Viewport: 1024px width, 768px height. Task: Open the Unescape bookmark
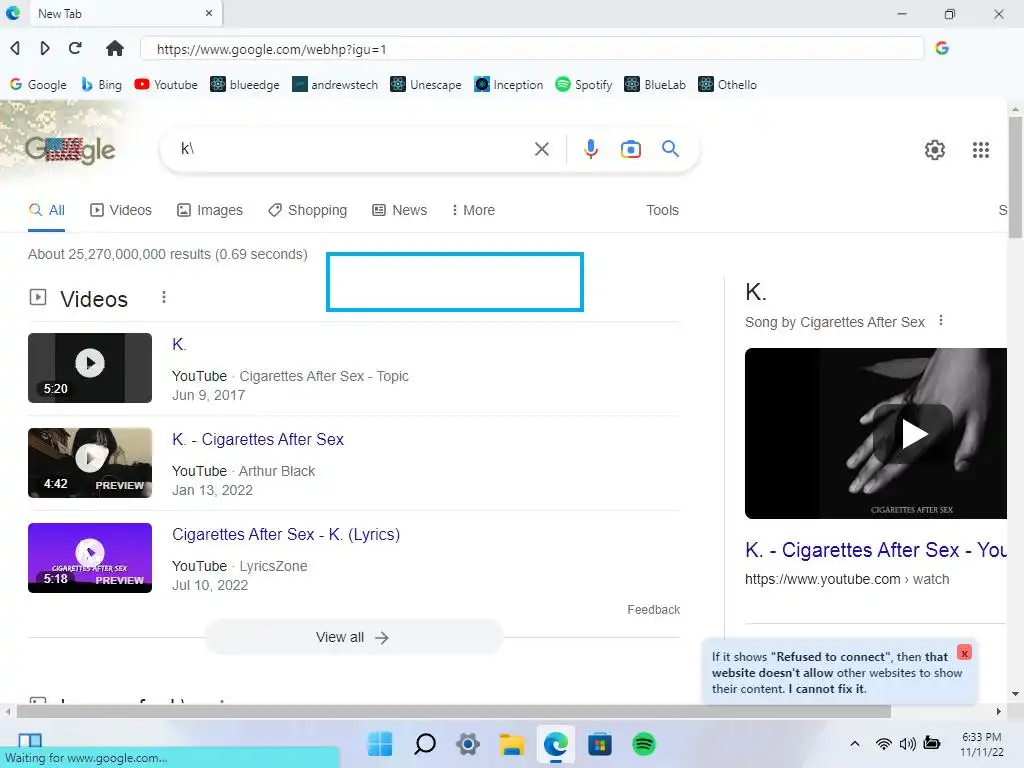point(426,85)
